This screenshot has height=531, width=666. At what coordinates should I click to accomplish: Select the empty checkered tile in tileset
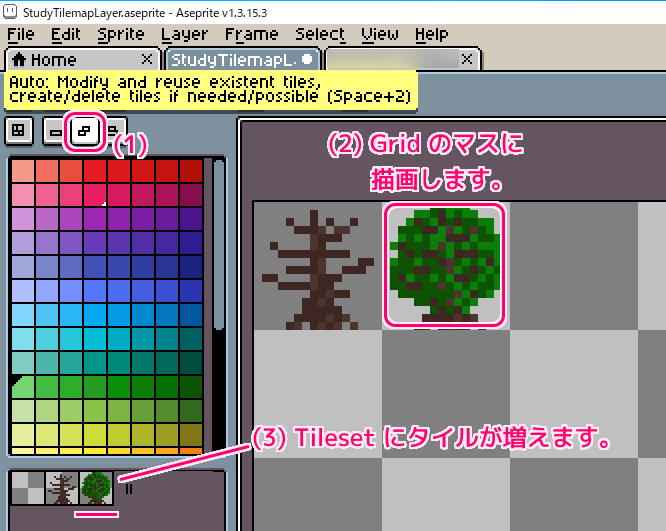pos(28,488)
